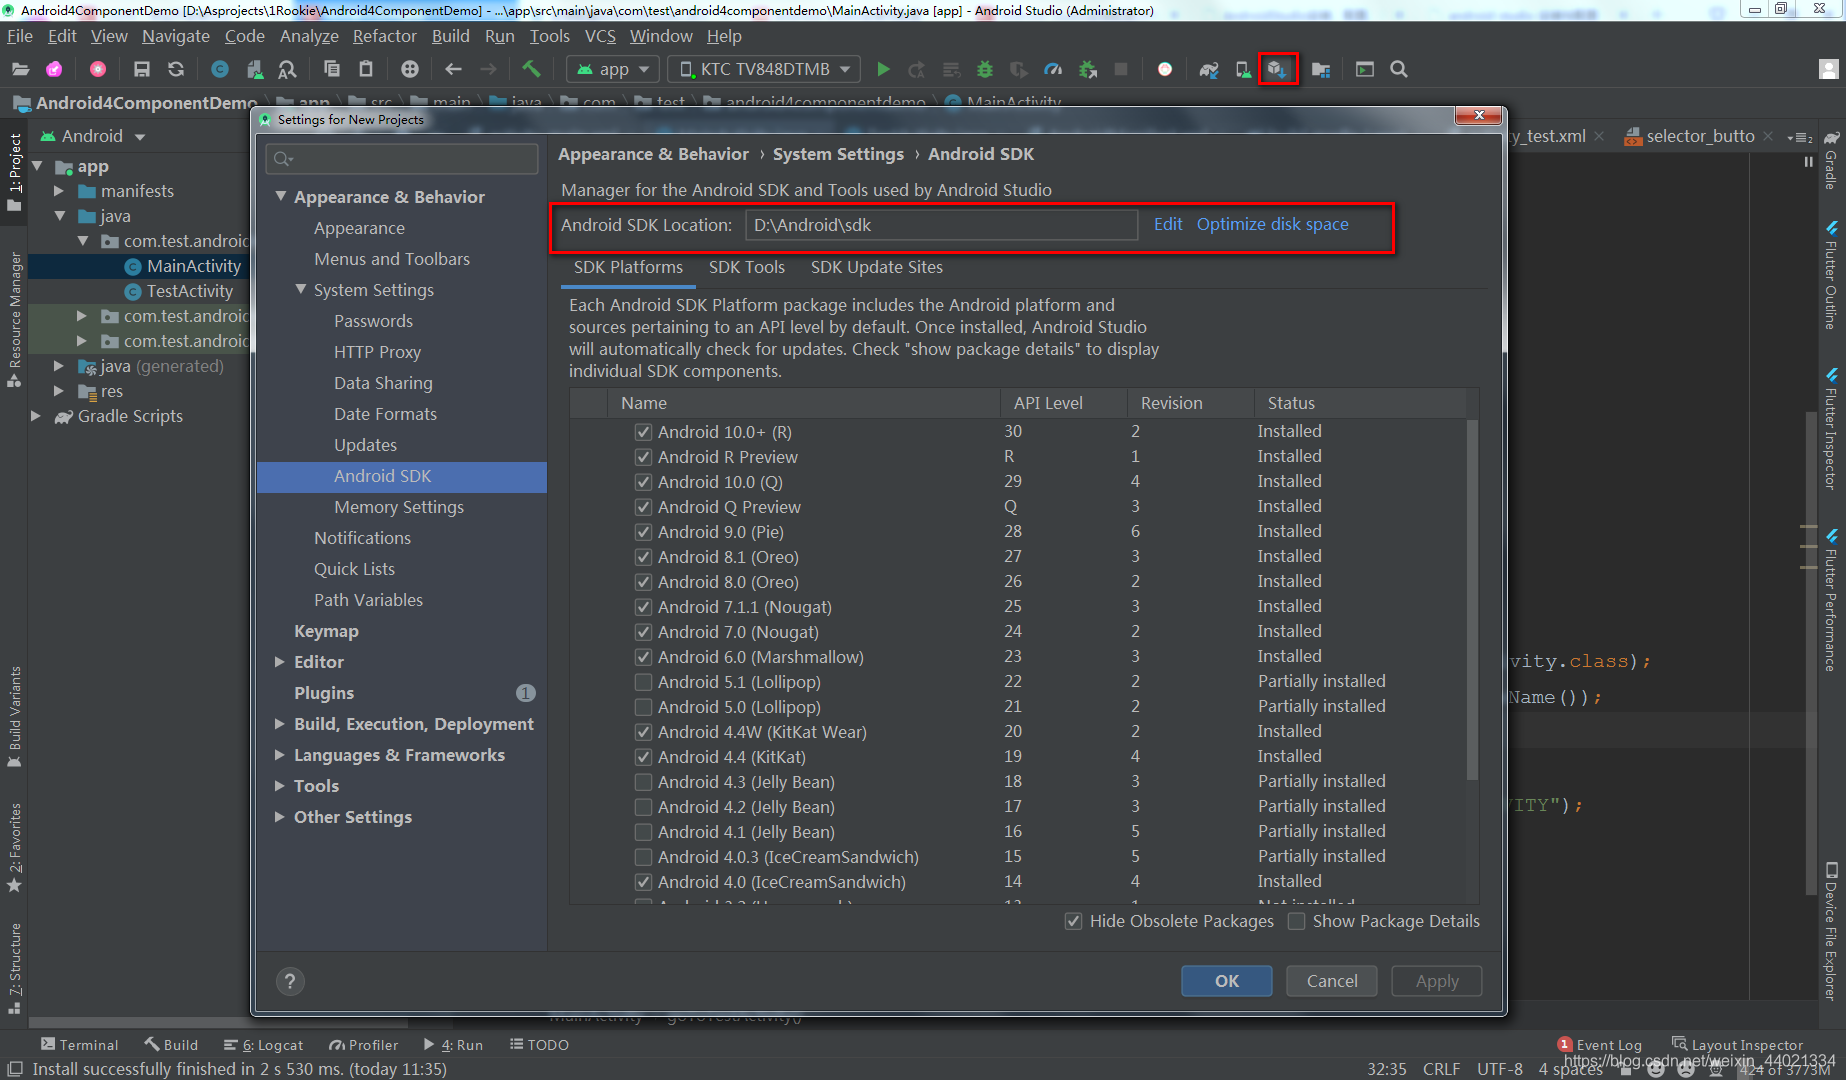Click the Copy toolbar icon
This screenshot has height=1080, width=1846.
point(332,69)
